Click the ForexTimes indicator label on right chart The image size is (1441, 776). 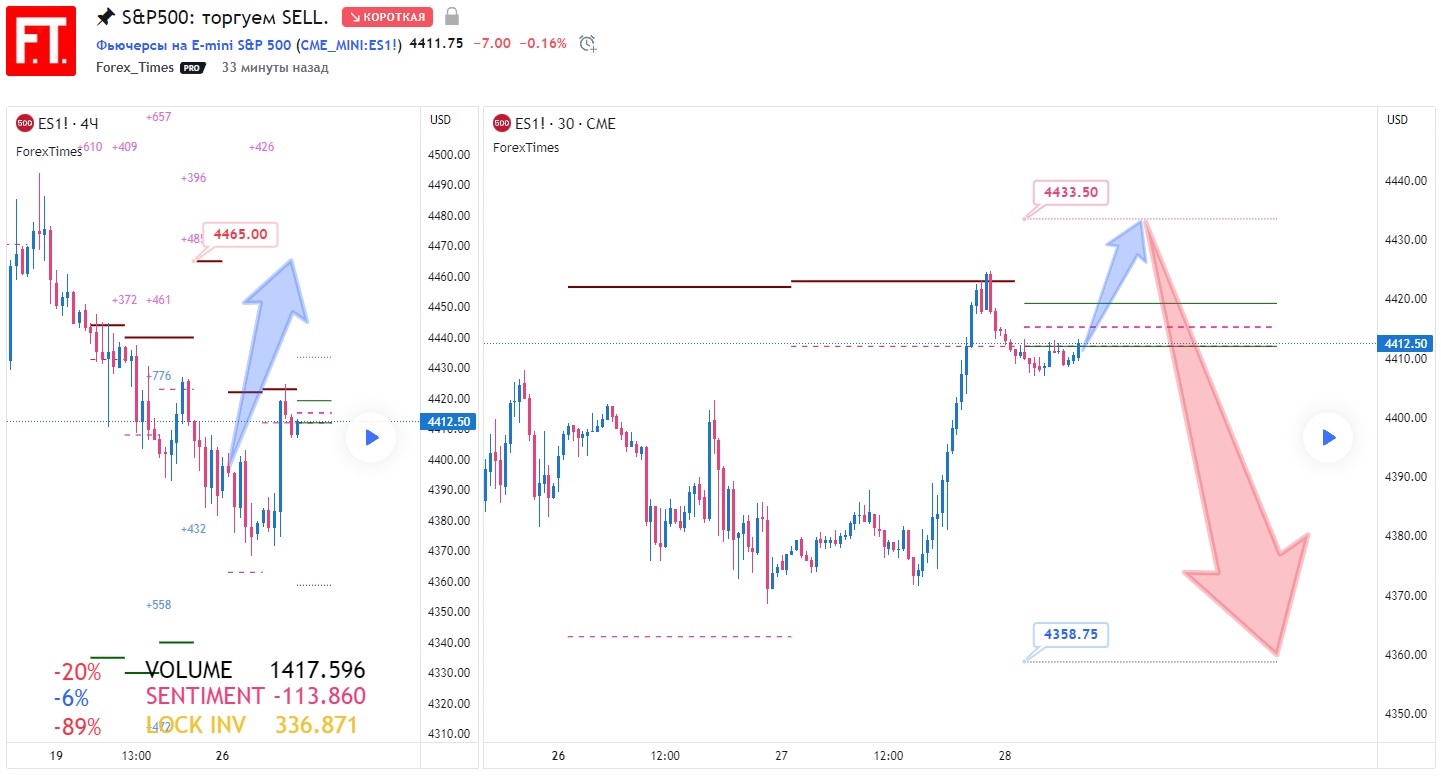click(x=526, y=148)
